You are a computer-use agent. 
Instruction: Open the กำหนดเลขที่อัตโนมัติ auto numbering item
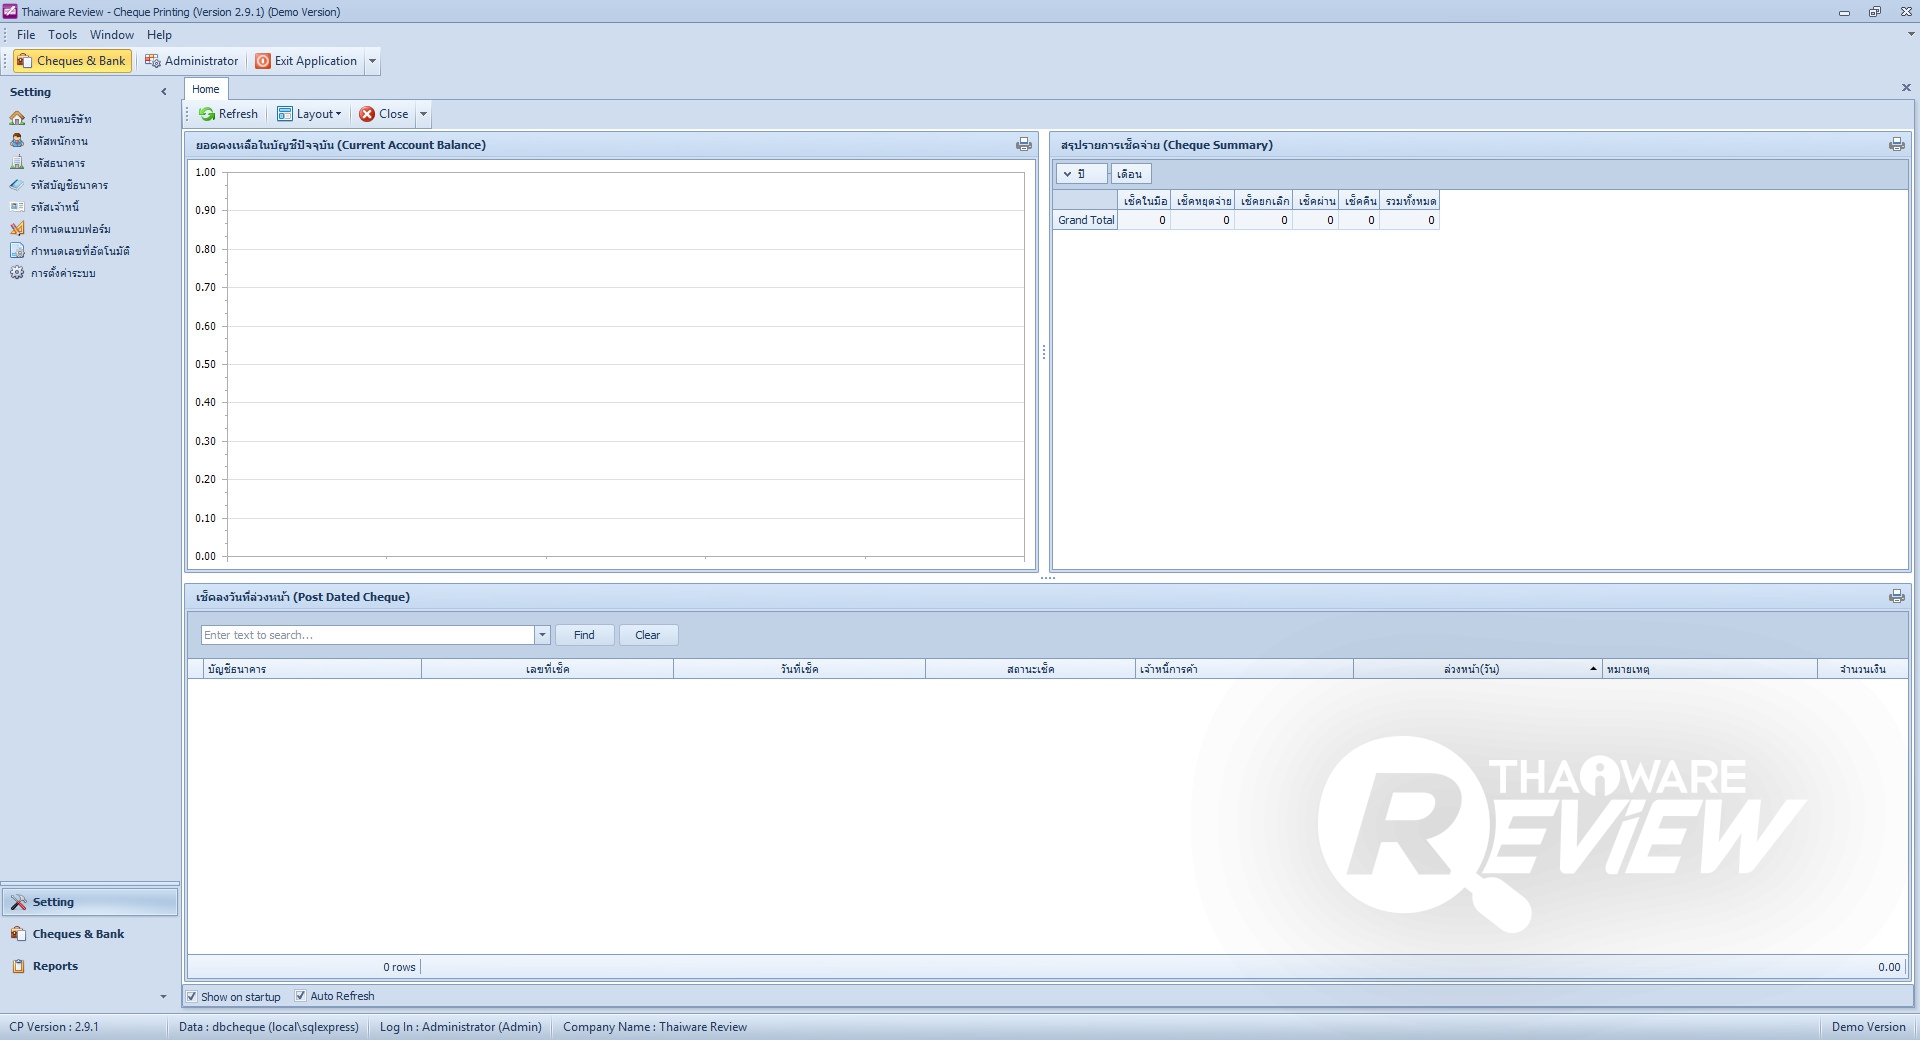pos(70,251)
